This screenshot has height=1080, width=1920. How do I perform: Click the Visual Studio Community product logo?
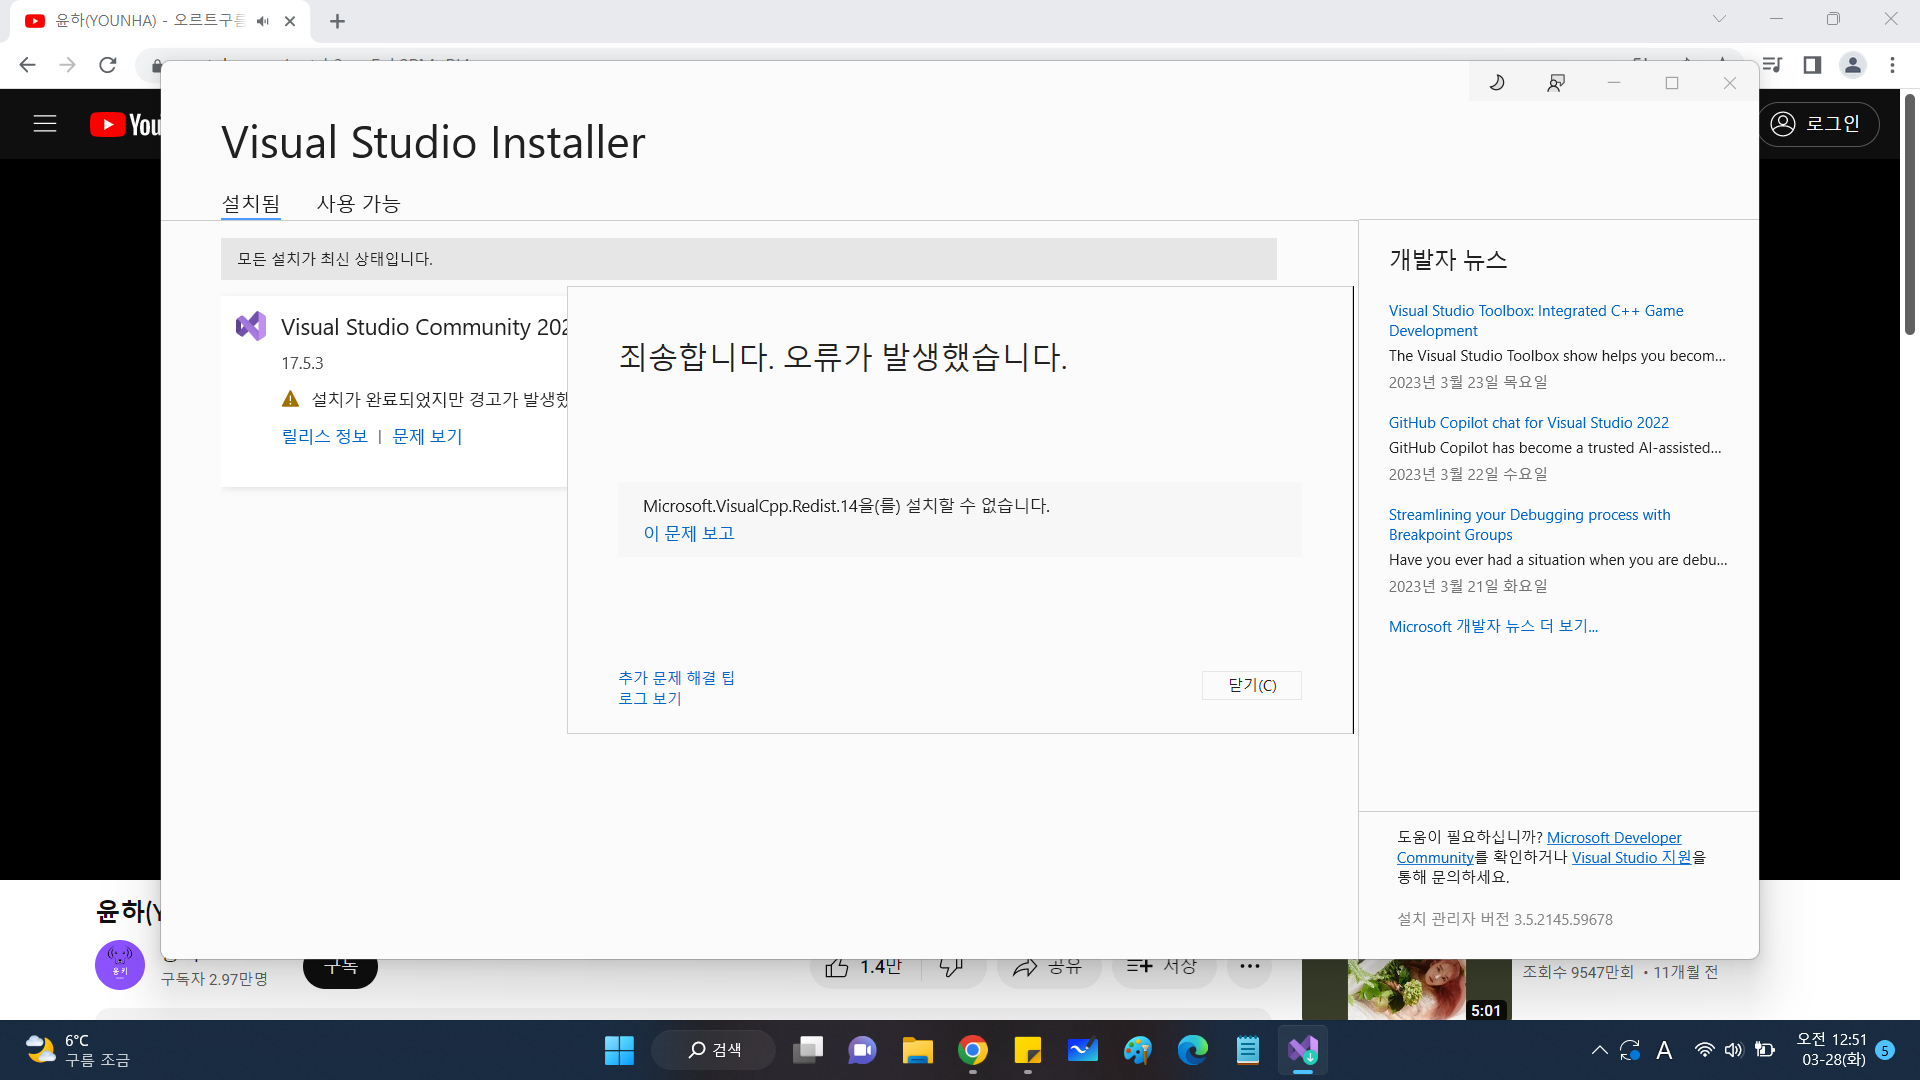pos(251,326)
